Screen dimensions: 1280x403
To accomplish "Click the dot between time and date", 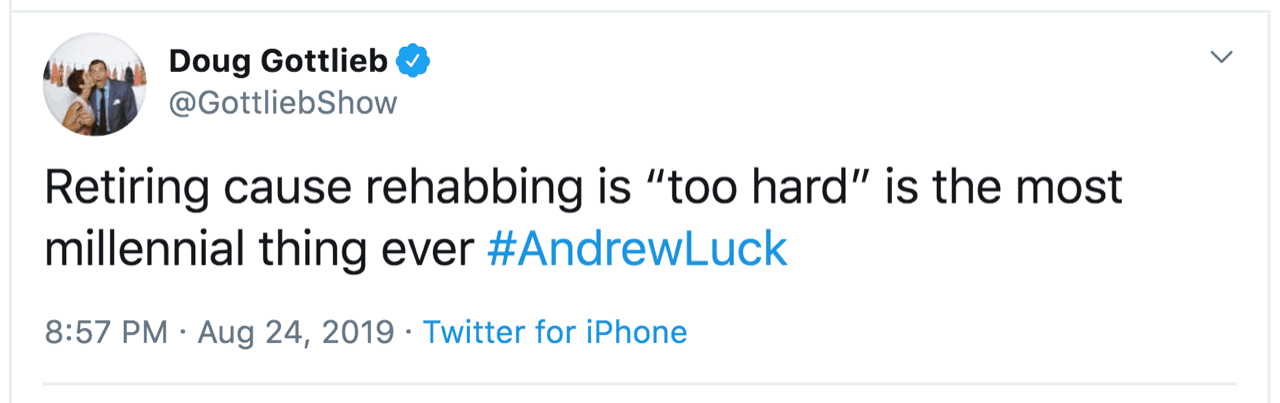I will [183, 332].
